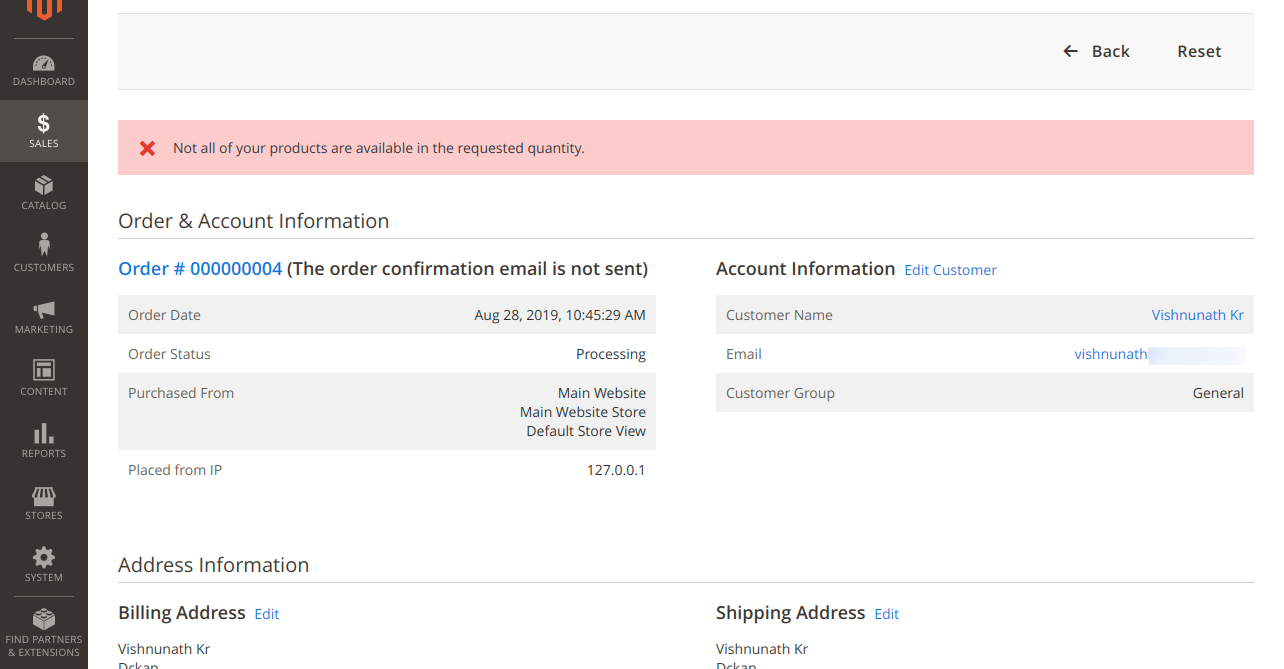
Task: Click the Reset button
Action: [x=1199, y=50]
